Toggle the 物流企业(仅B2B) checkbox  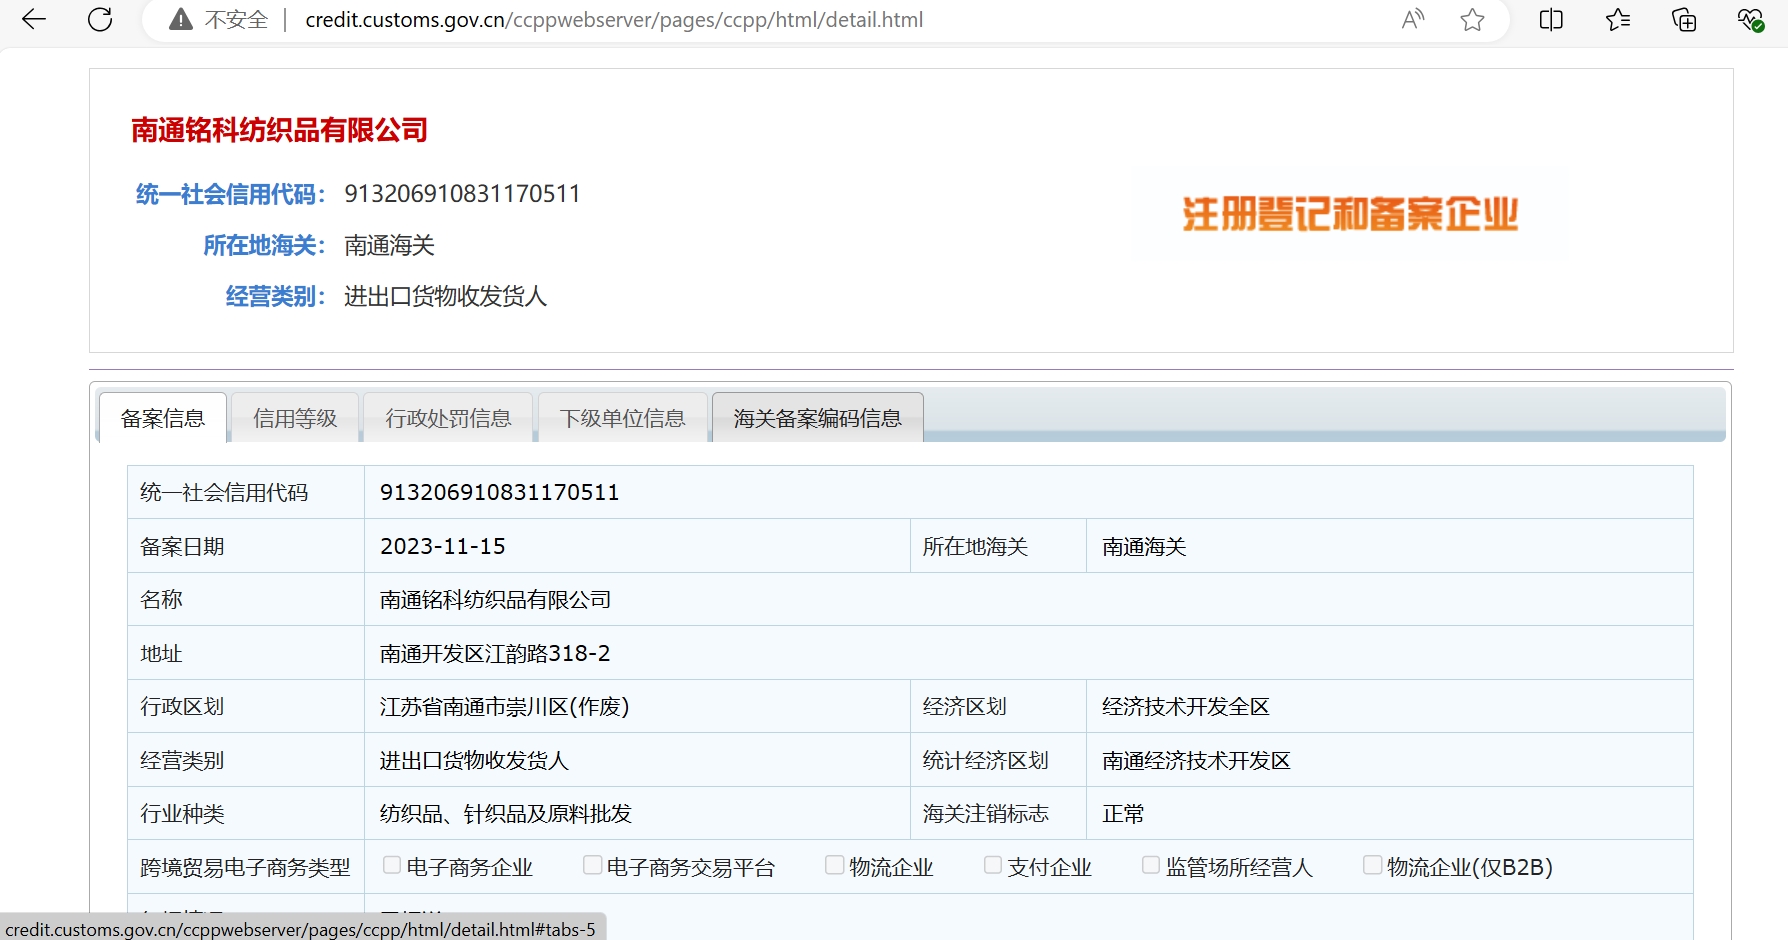[x=1373, y=865]
